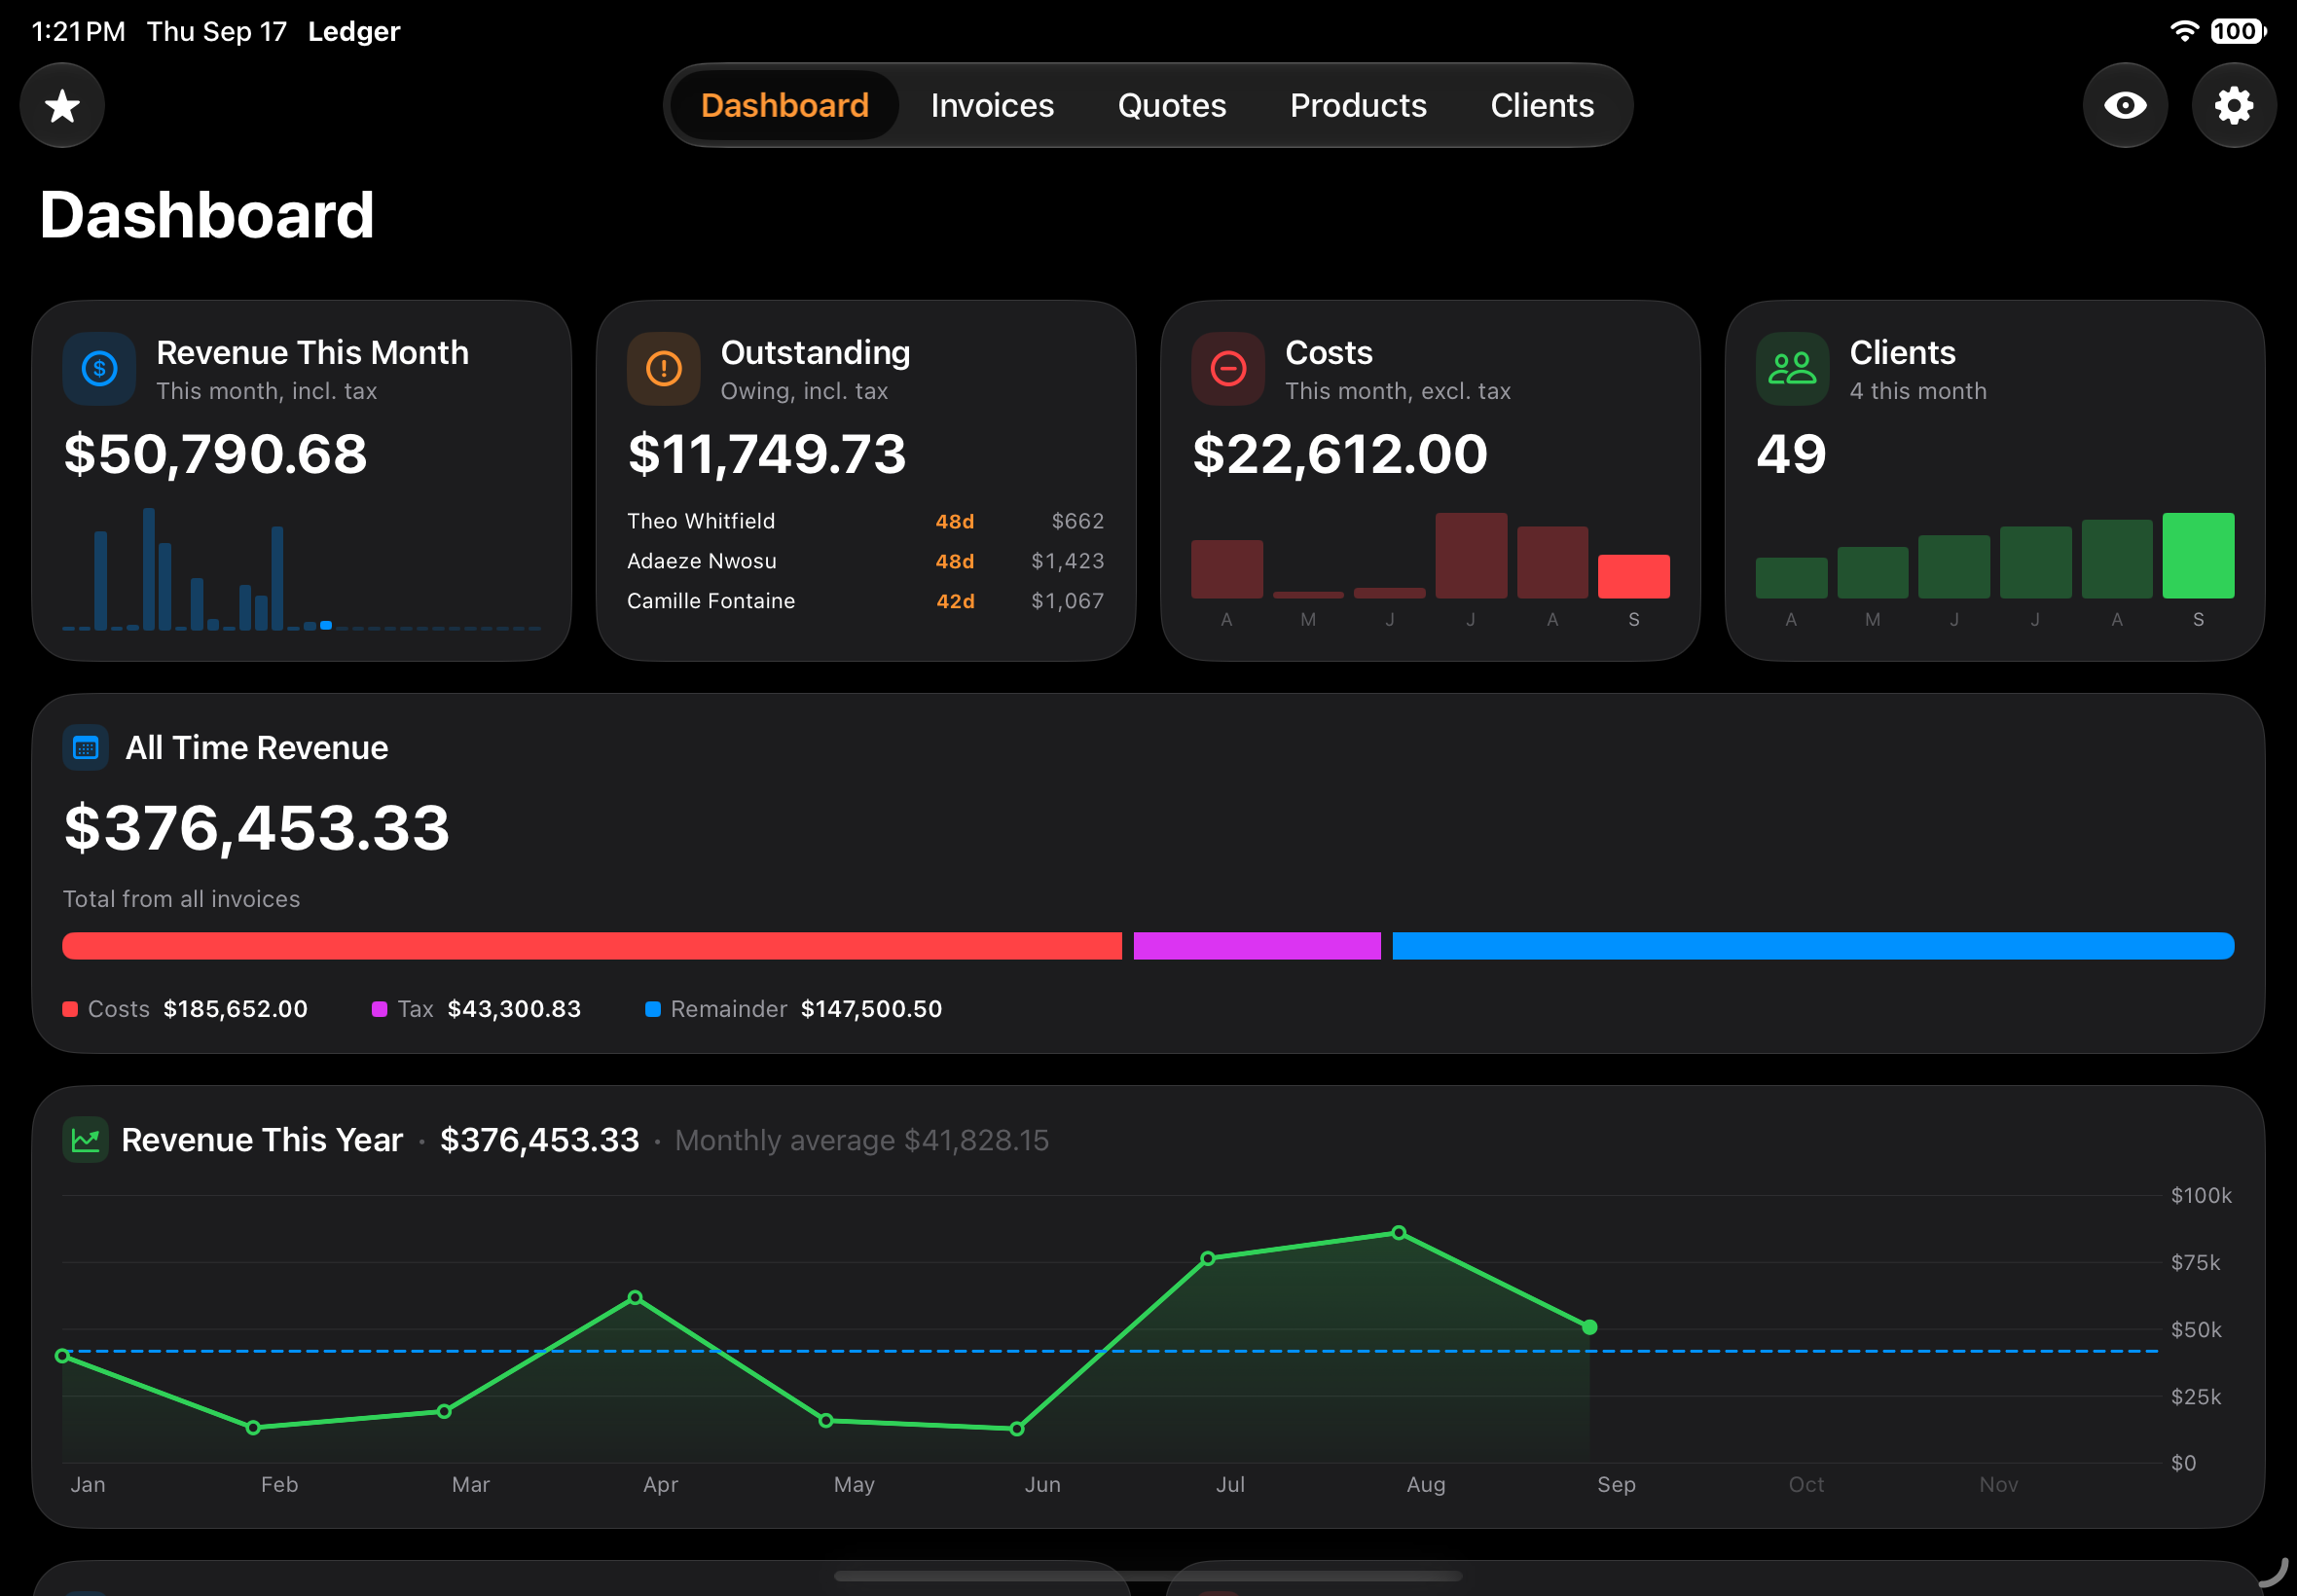The height and width of the screenshot is (1596, 2297).
Task: Click the bright green September clients bar
Action: point(2197,555)
